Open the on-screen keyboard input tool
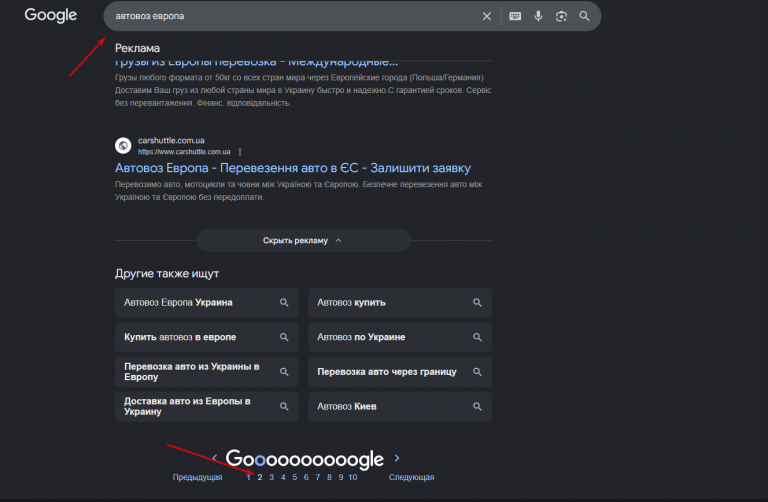 click(x=515, y=16)
